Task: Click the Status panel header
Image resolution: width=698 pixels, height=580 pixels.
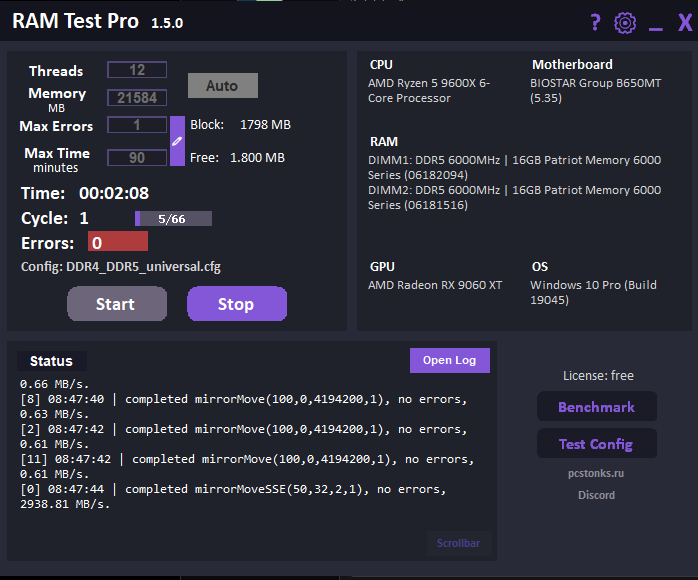Action: click(x=52, y=361)
